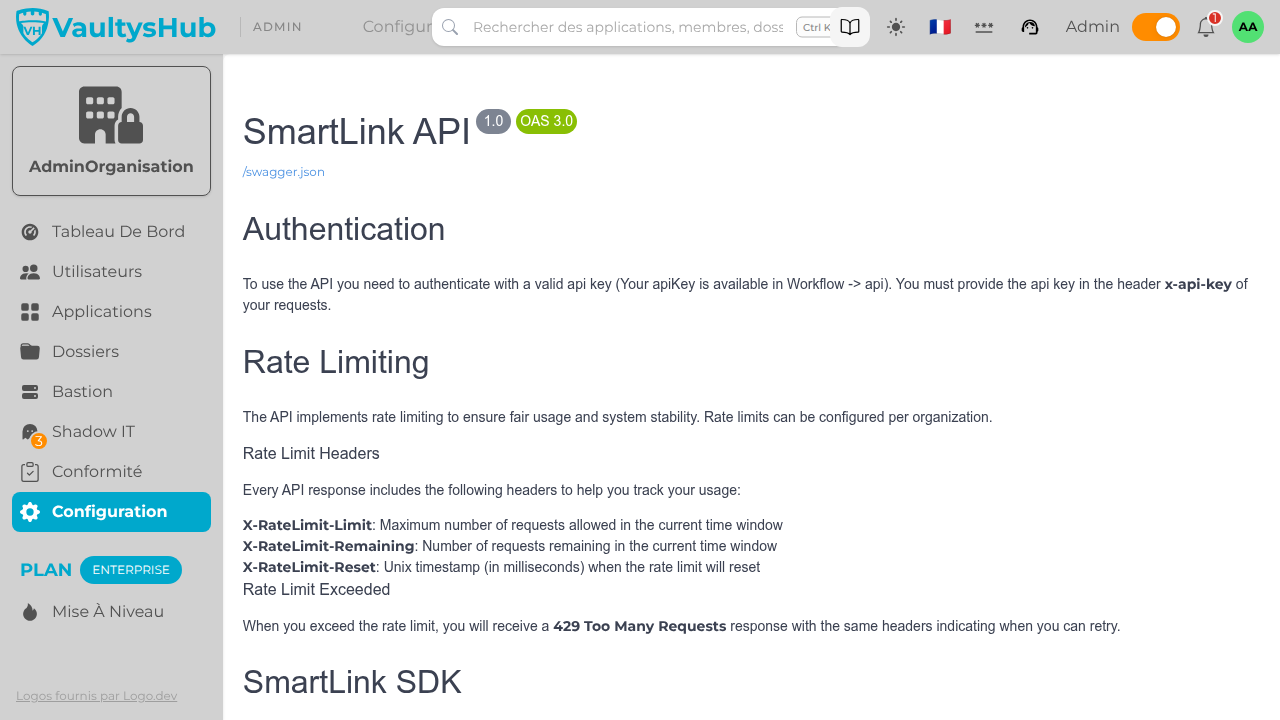The image size is (1280, 720).
Task: Click the X-RateLimit-Limit text
Action: [307, 525]
